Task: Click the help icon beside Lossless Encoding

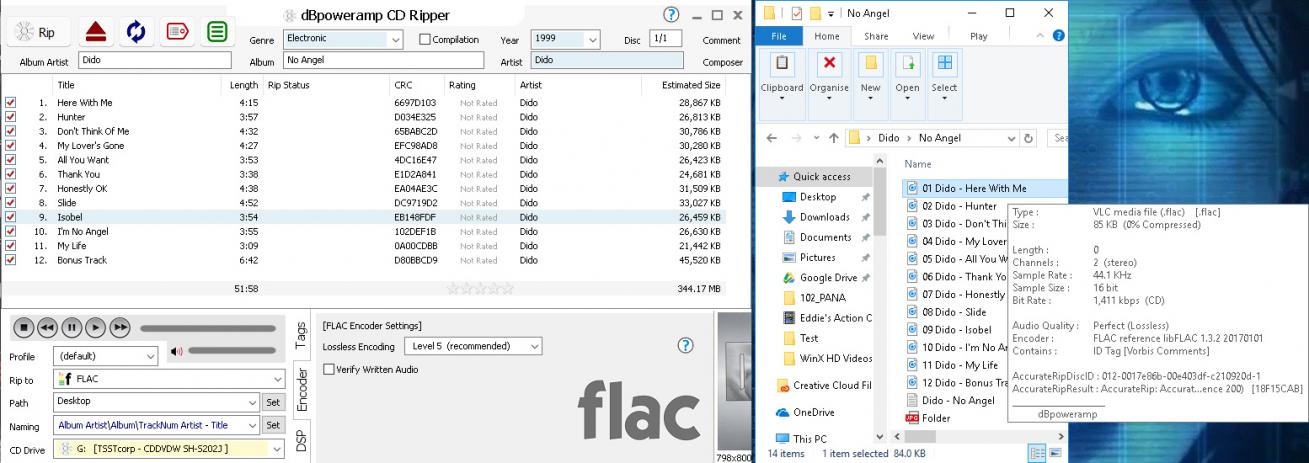Action: 685,345
